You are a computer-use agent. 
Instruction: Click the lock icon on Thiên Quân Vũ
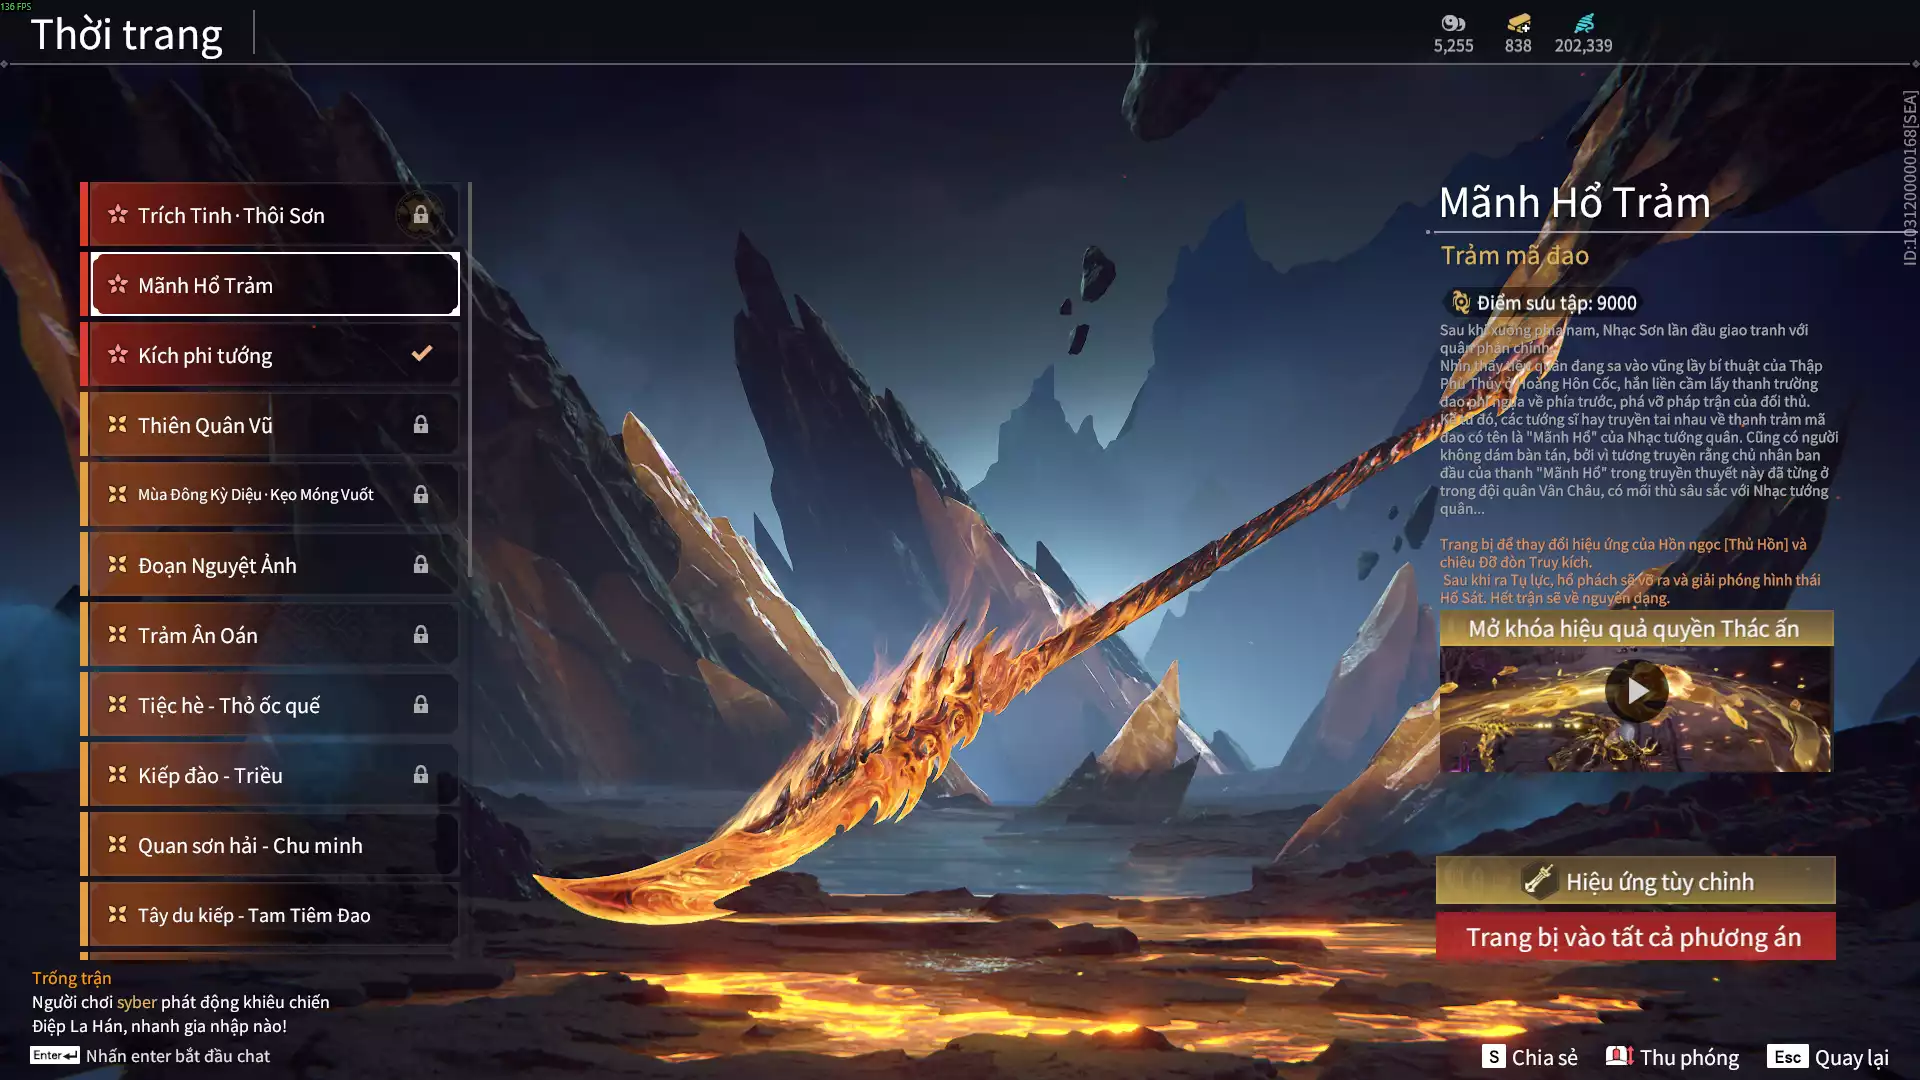coord(421,425)
